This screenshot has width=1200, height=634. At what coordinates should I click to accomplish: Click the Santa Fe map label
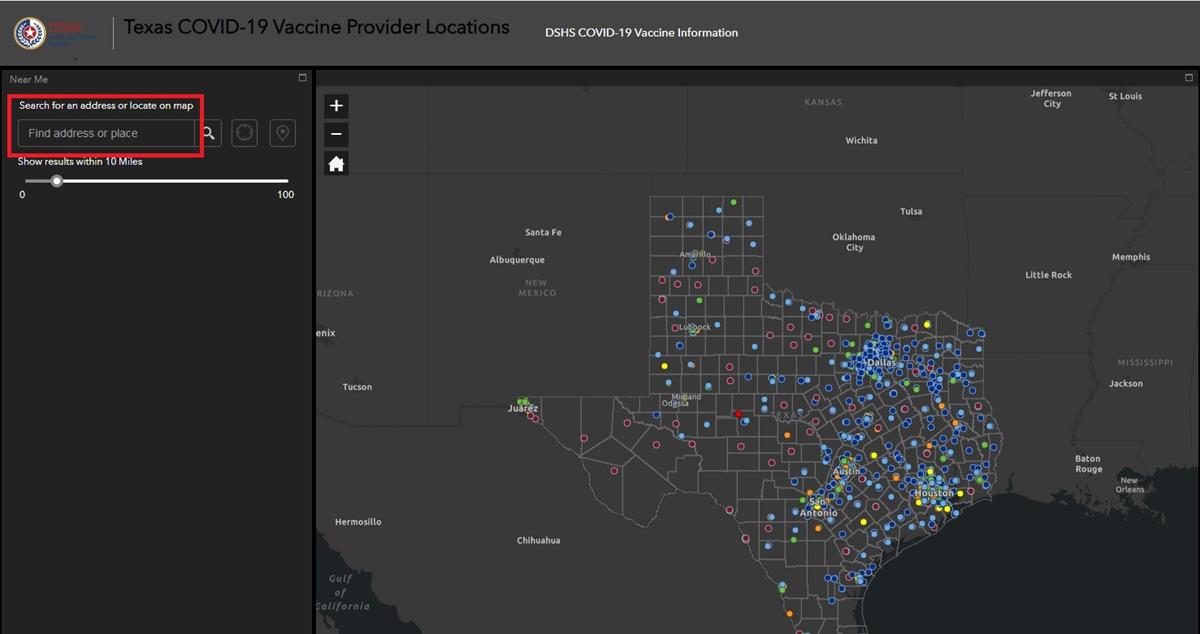pos(543,232)
